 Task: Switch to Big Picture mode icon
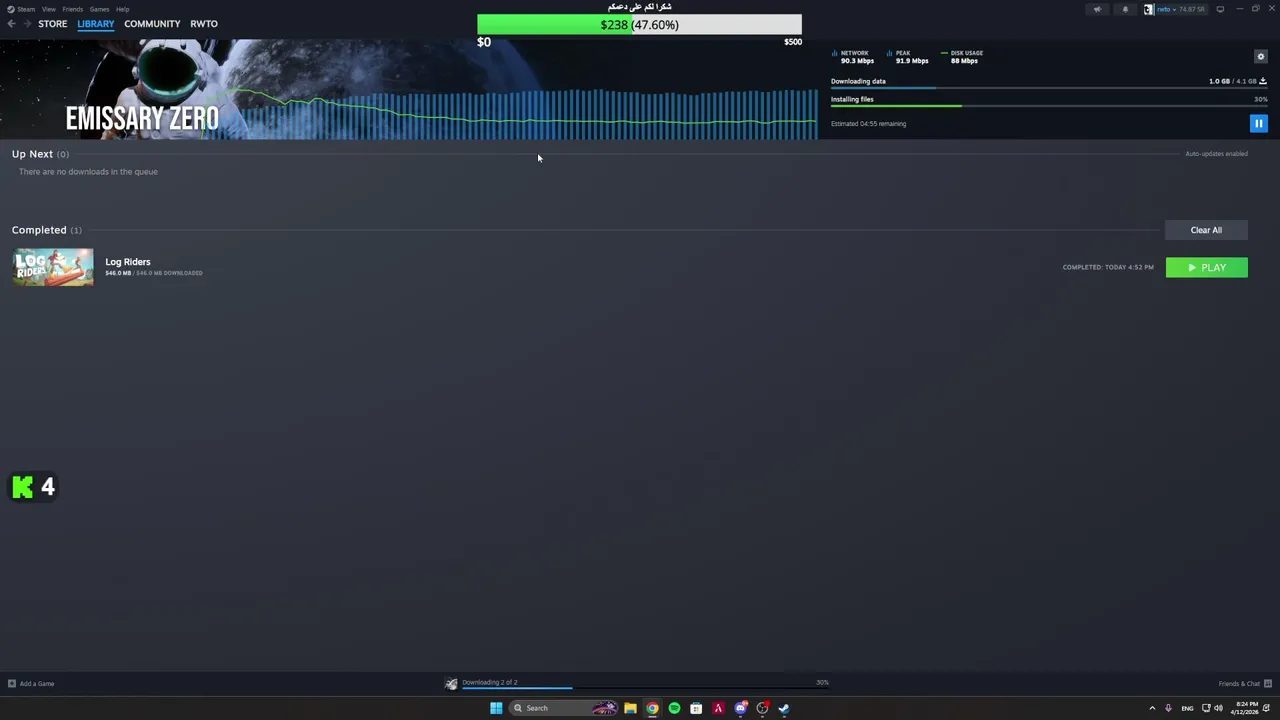click(1220, 9)
